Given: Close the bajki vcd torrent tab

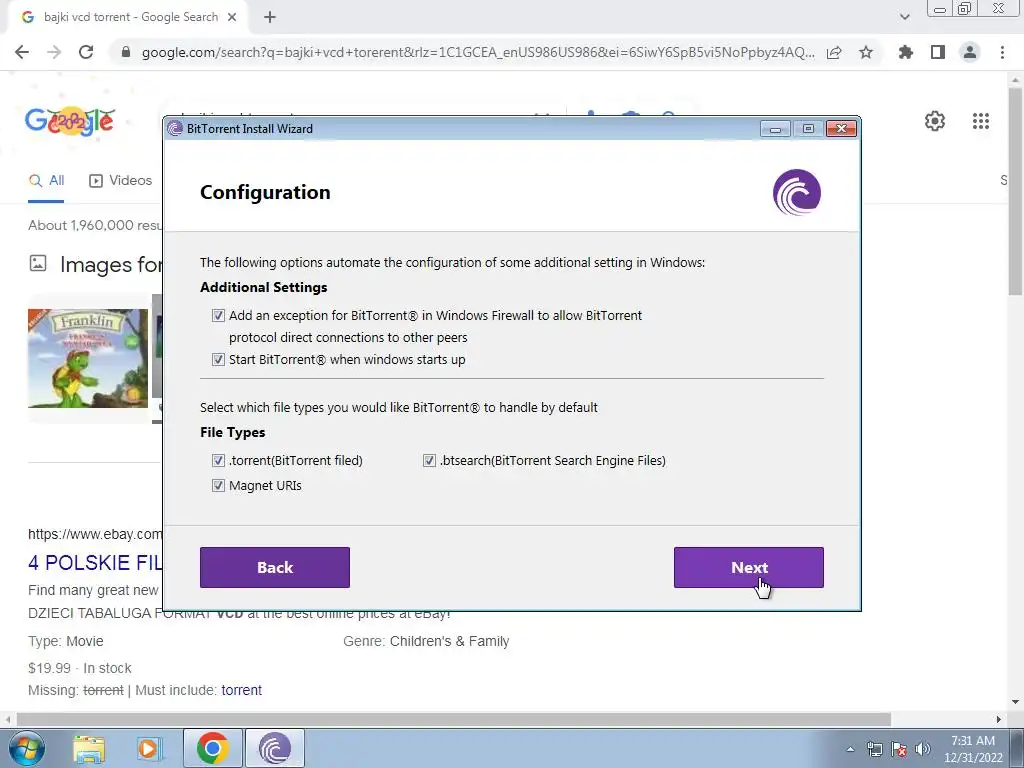Looking at the screenshot, I should tap(232, 18).
